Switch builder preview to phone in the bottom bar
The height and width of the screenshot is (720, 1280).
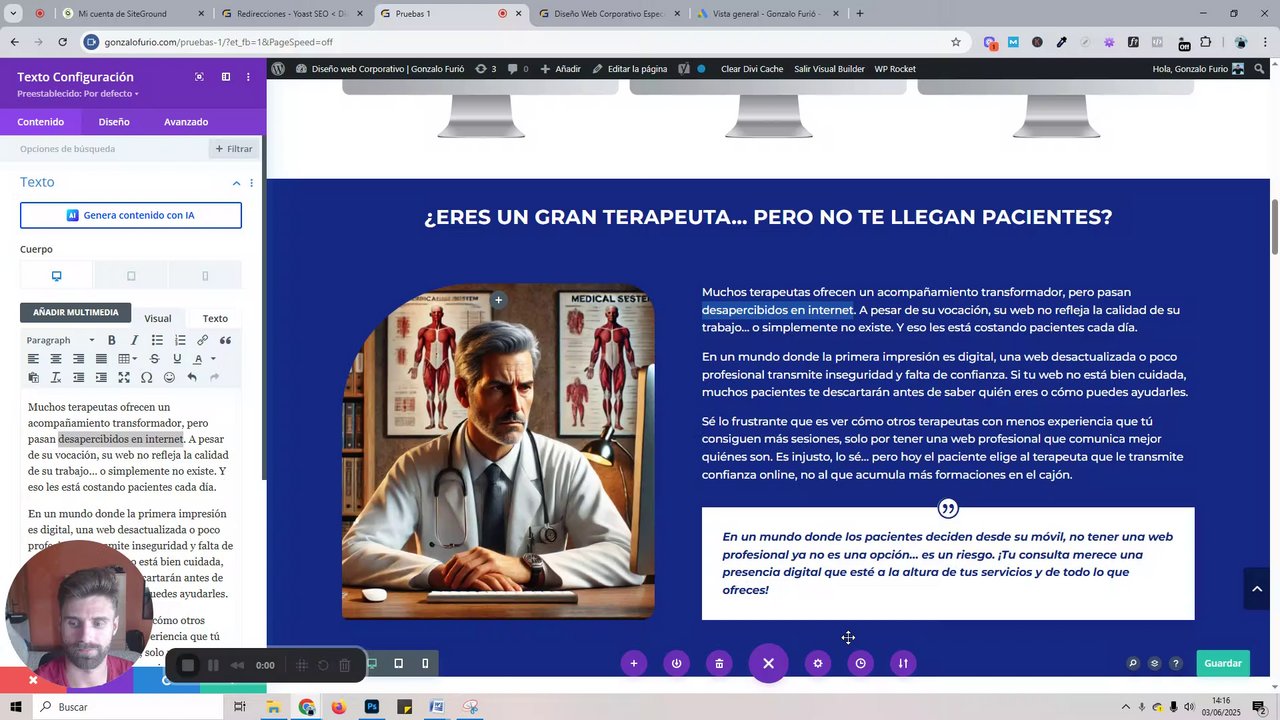(425, 663)
